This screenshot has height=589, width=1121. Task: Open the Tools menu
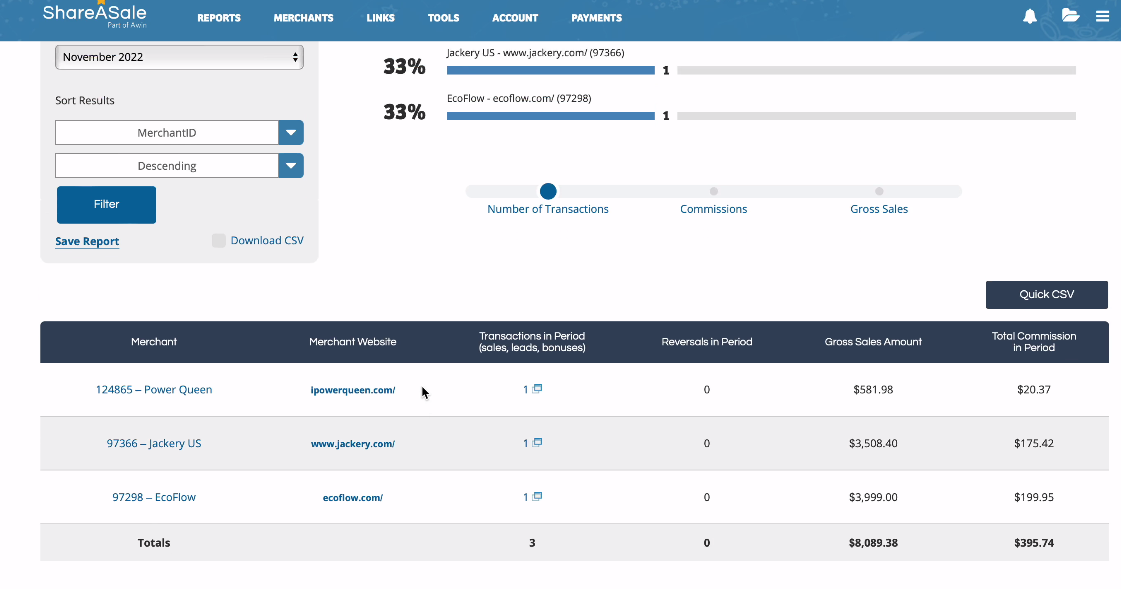pyautogui.click(x=443, y=18)
